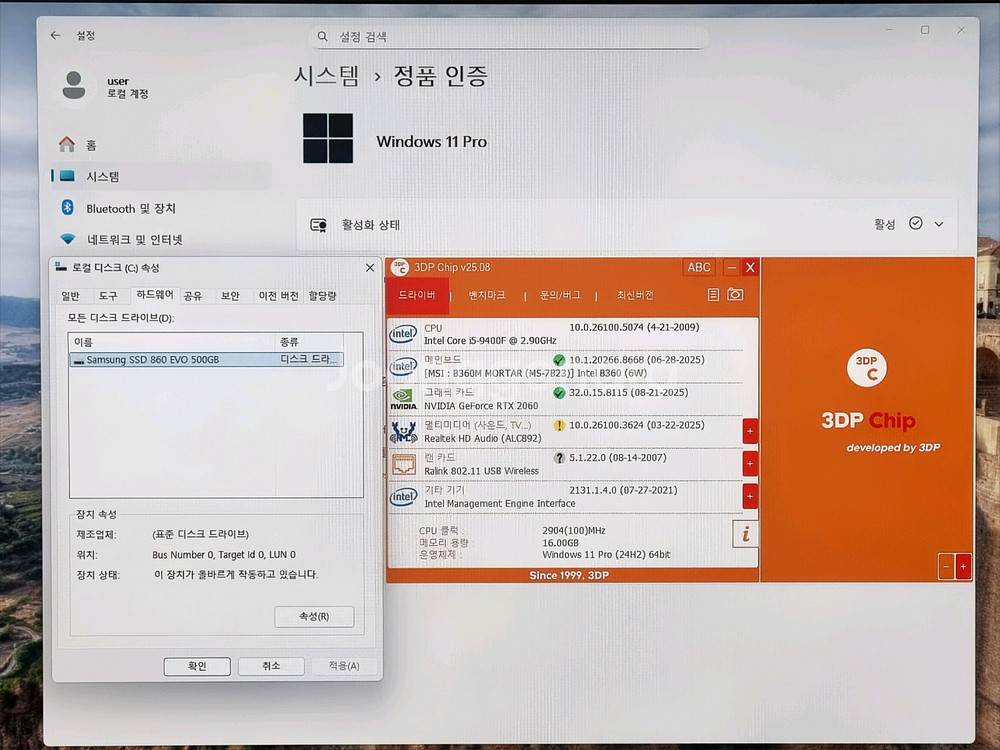1000x750 pixels.
Task: Switch to the 일반 tab in disk properties
Action: point(70,296)
